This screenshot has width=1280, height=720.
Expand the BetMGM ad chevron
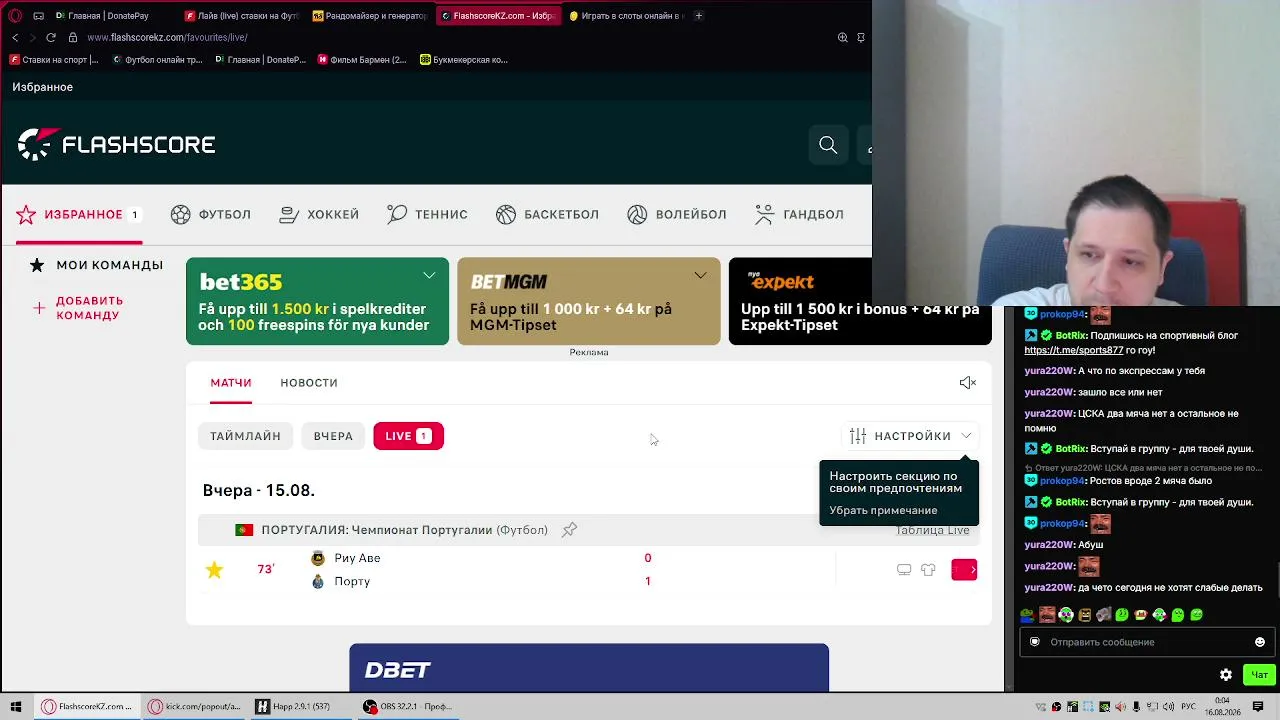(x=700, y=275)
